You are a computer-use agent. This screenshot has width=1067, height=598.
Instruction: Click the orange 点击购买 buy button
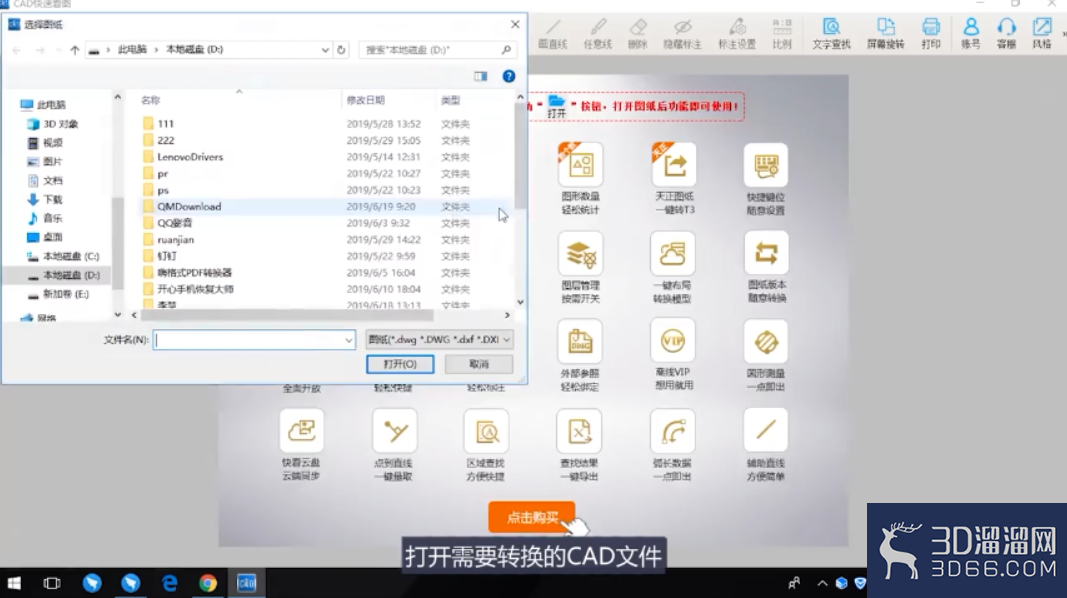coord(531,518)
